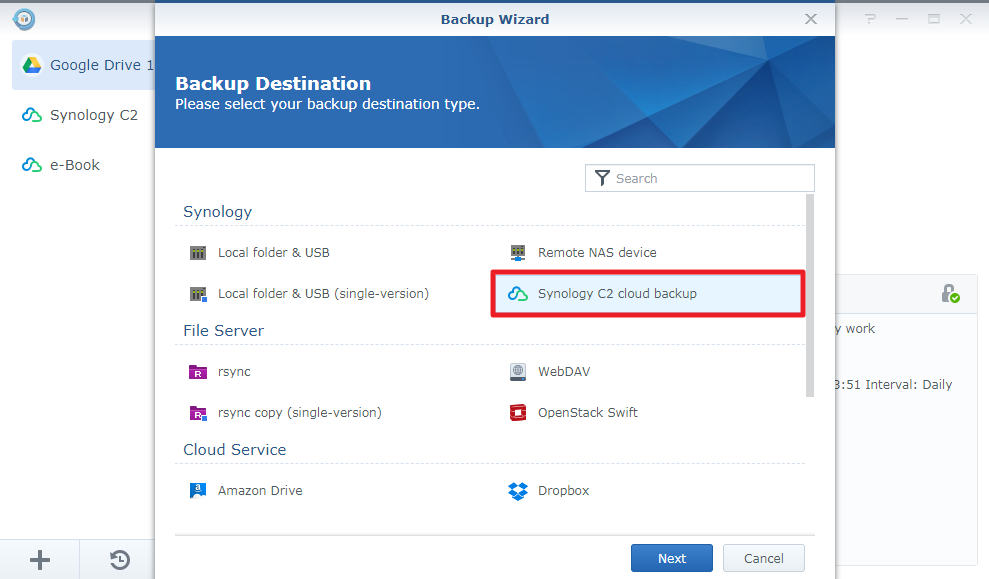Viewport: 989px width, 579px height.
Task: Select Synology C2 cloud backup
Action: (x=648, y=293)
